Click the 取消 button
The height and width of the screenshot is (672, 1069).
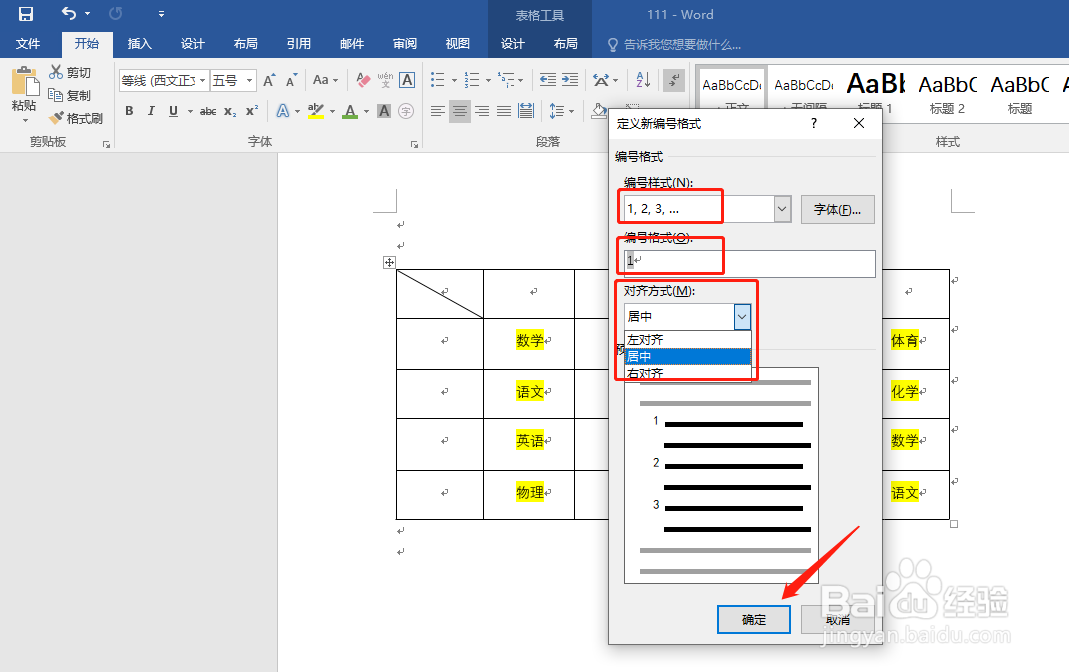838,620
